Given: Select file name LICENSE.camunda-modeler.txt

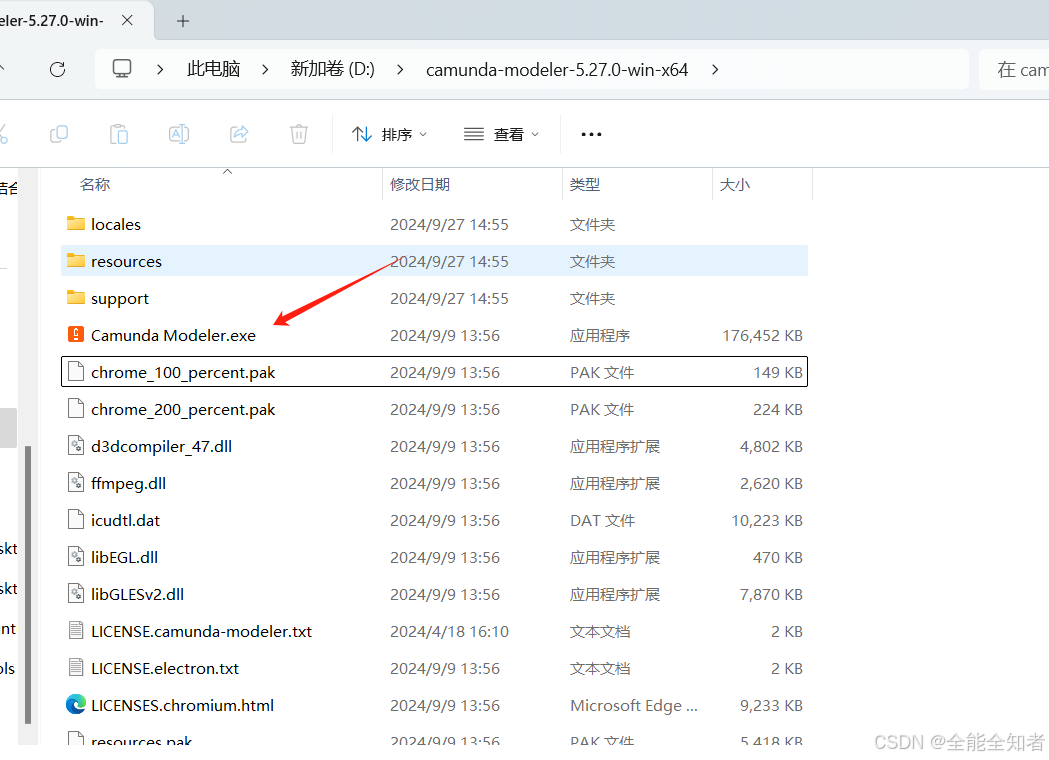Looking at the screenshot, I should click(201, 632).
